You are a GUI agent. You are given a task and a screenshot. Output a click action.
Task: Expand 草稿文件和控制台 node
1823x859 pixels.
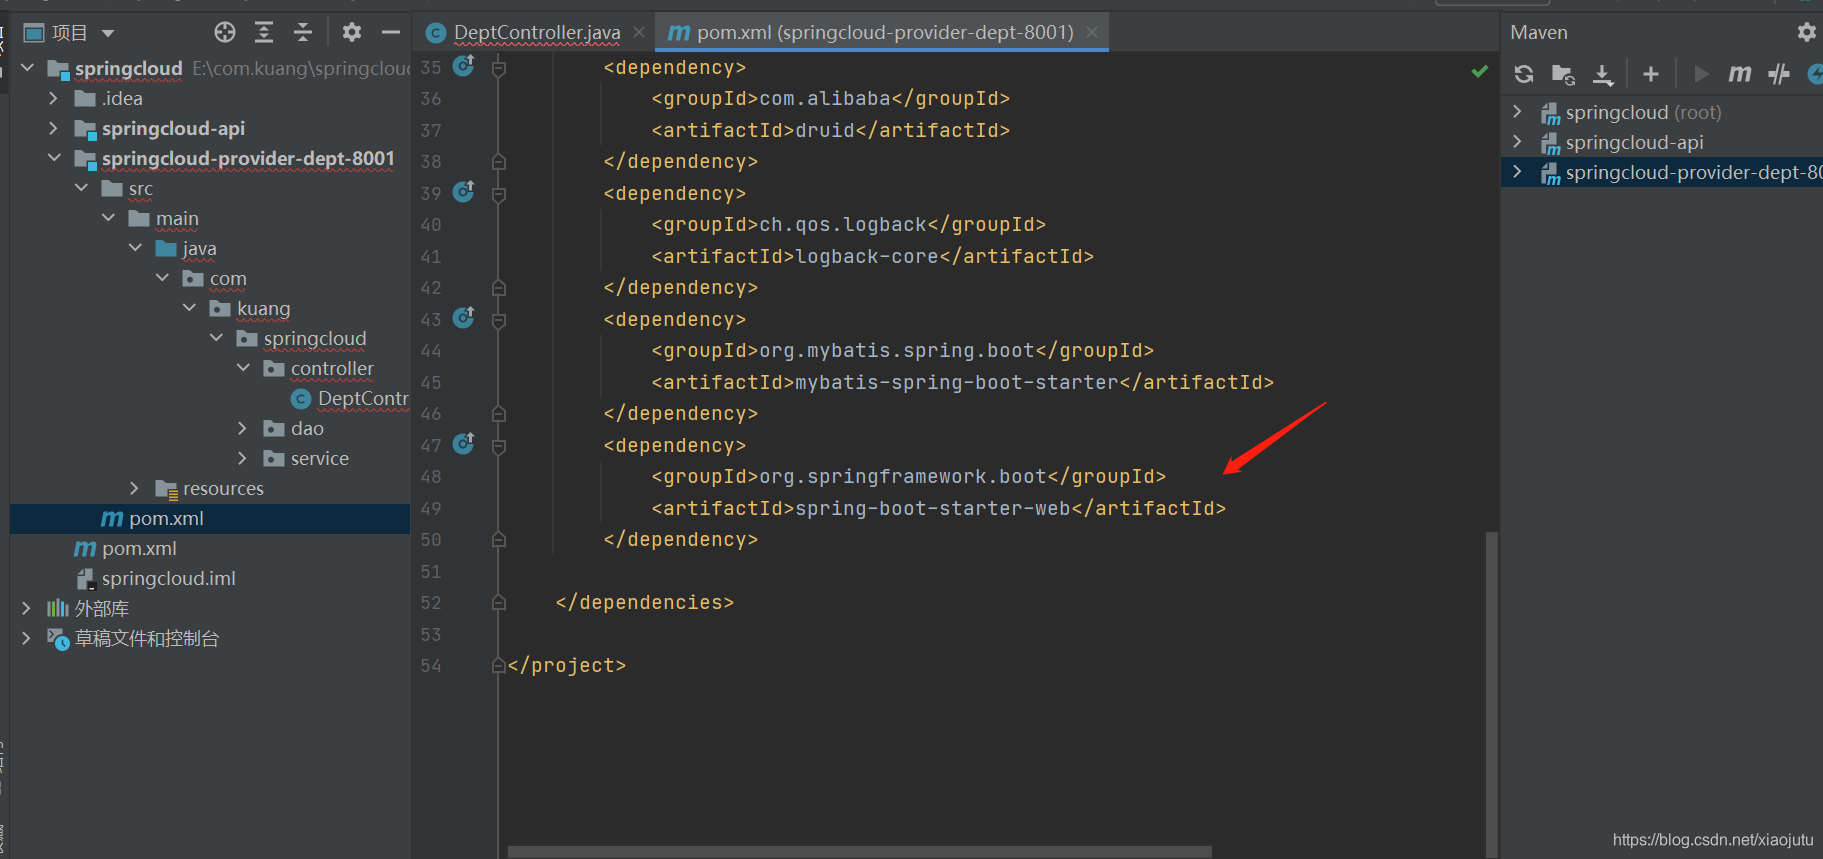(x=27, y=638)
